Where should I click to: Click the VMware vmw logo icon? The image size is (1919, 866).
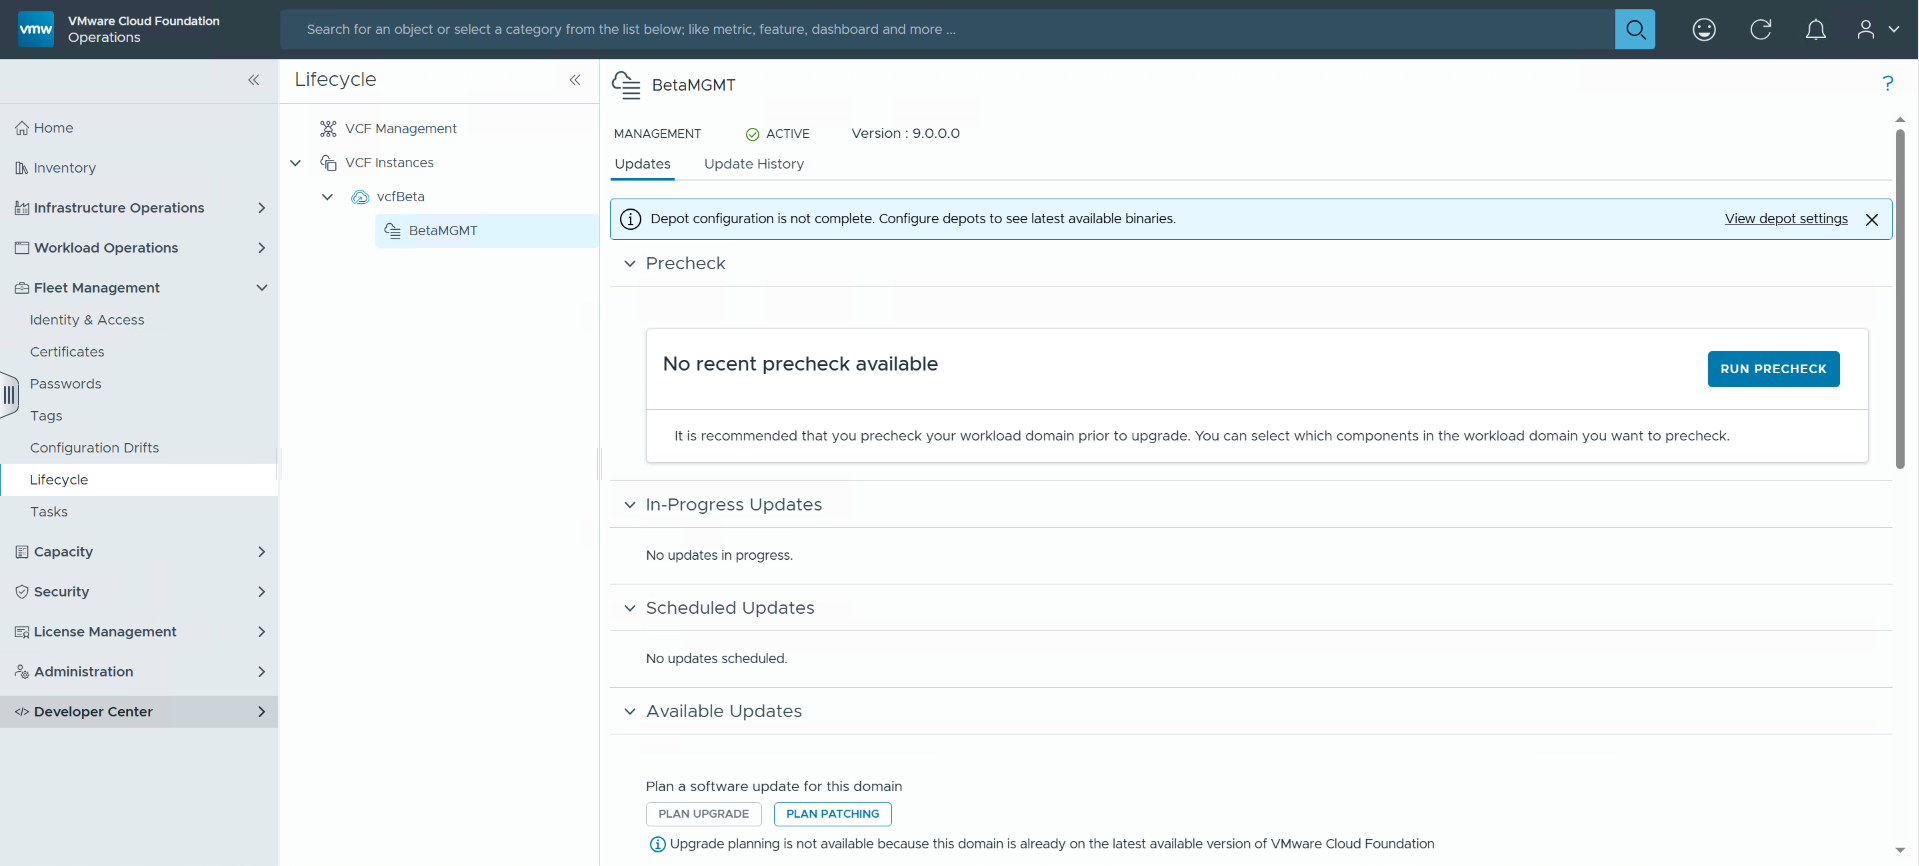(x=36, y=29)
